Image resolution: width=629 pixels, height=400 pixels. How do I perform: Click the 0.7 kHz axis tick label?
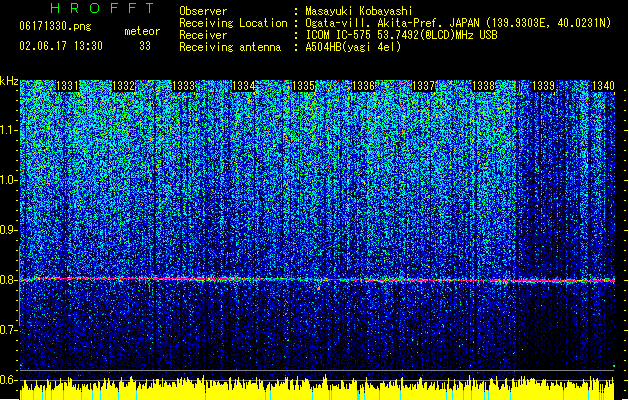pyautogui.click(x=9, y=330)
